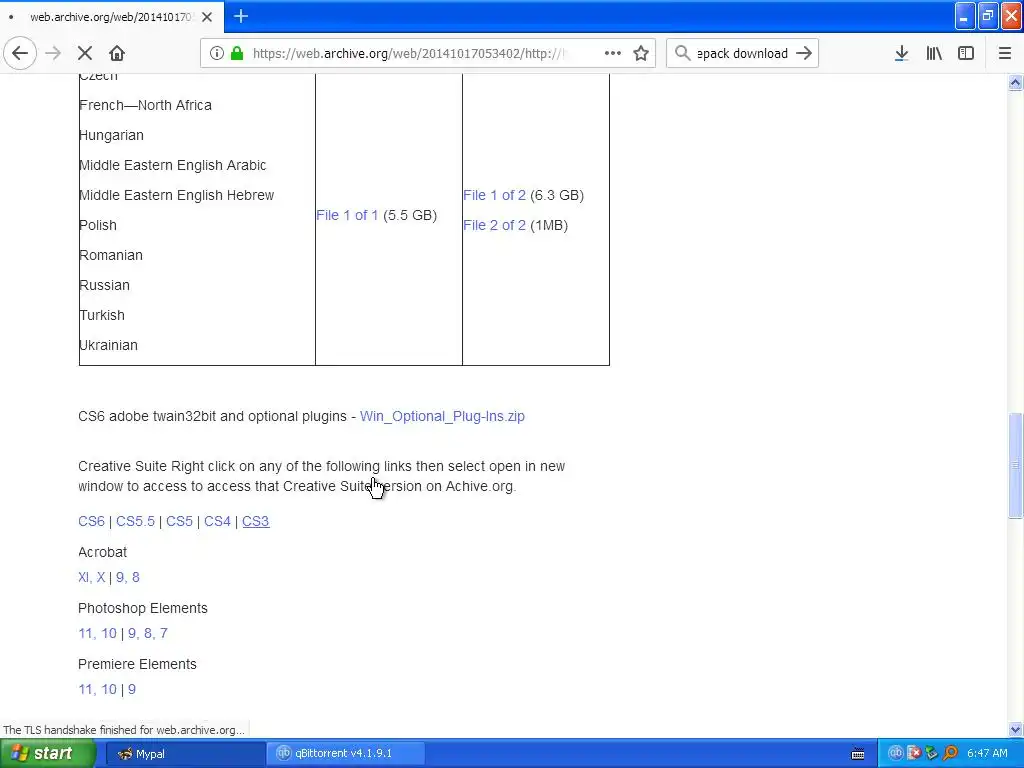The height and width of the screenshot is (768, 1024).
Task: Open Photoshop Elements 9, 8, 7 link
Action: click(148, 633)
